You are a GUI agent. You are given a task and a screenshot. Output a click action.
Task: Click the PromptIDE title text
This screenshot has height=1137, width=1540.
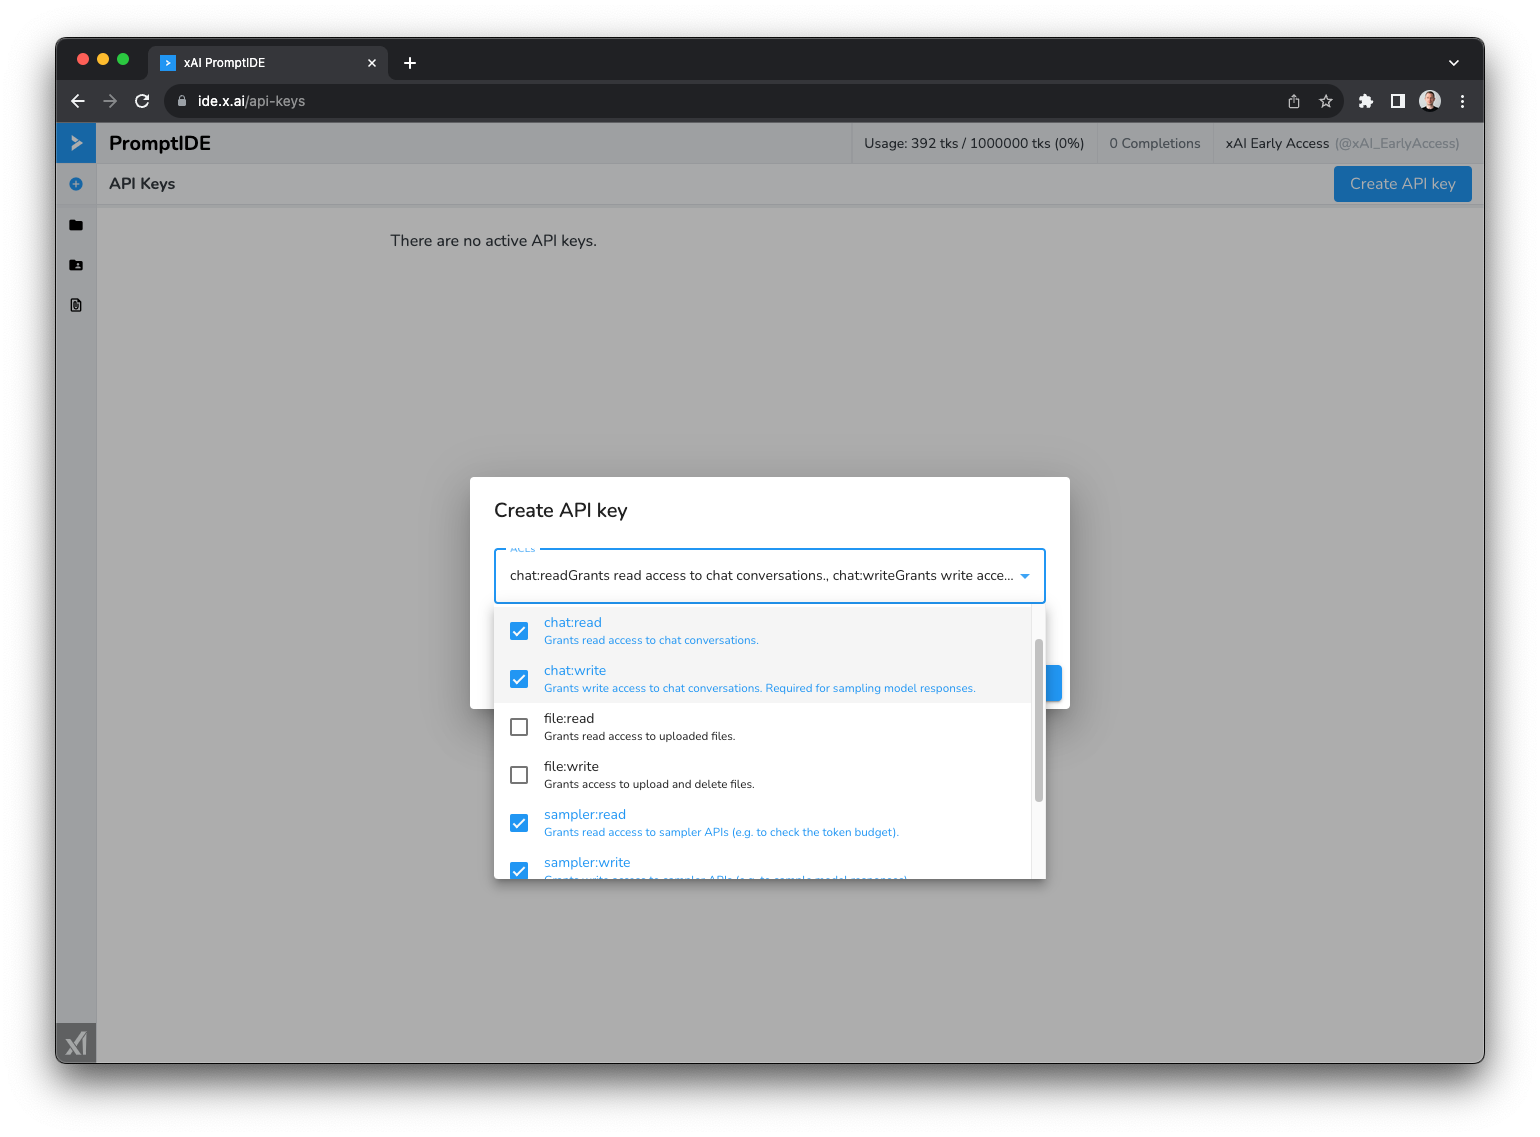point(160,143)
